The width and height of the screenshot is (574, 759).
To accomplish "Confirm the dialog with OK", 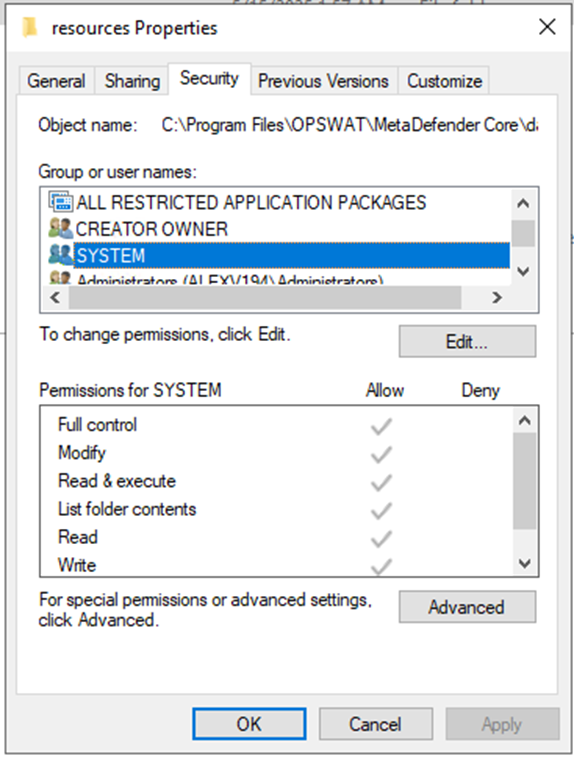I will tap(249, 724).
